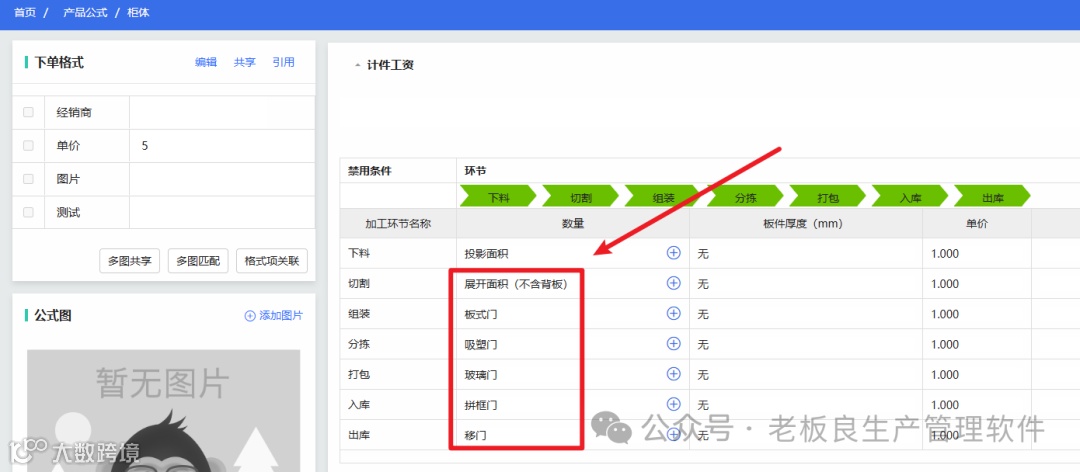Click the 数量 column header
The height and width of the screenshot is (472, 1080).
[573, 223]
